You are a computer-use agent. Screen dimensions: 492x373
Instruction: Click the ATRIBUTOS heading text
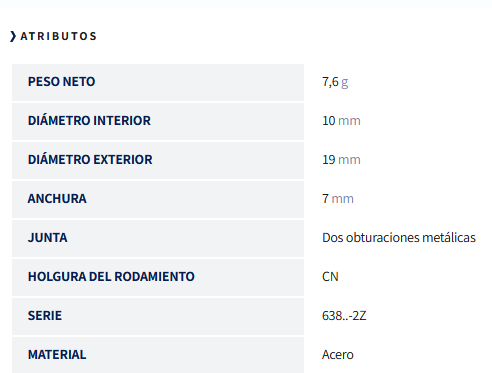(x=59, y=36)
